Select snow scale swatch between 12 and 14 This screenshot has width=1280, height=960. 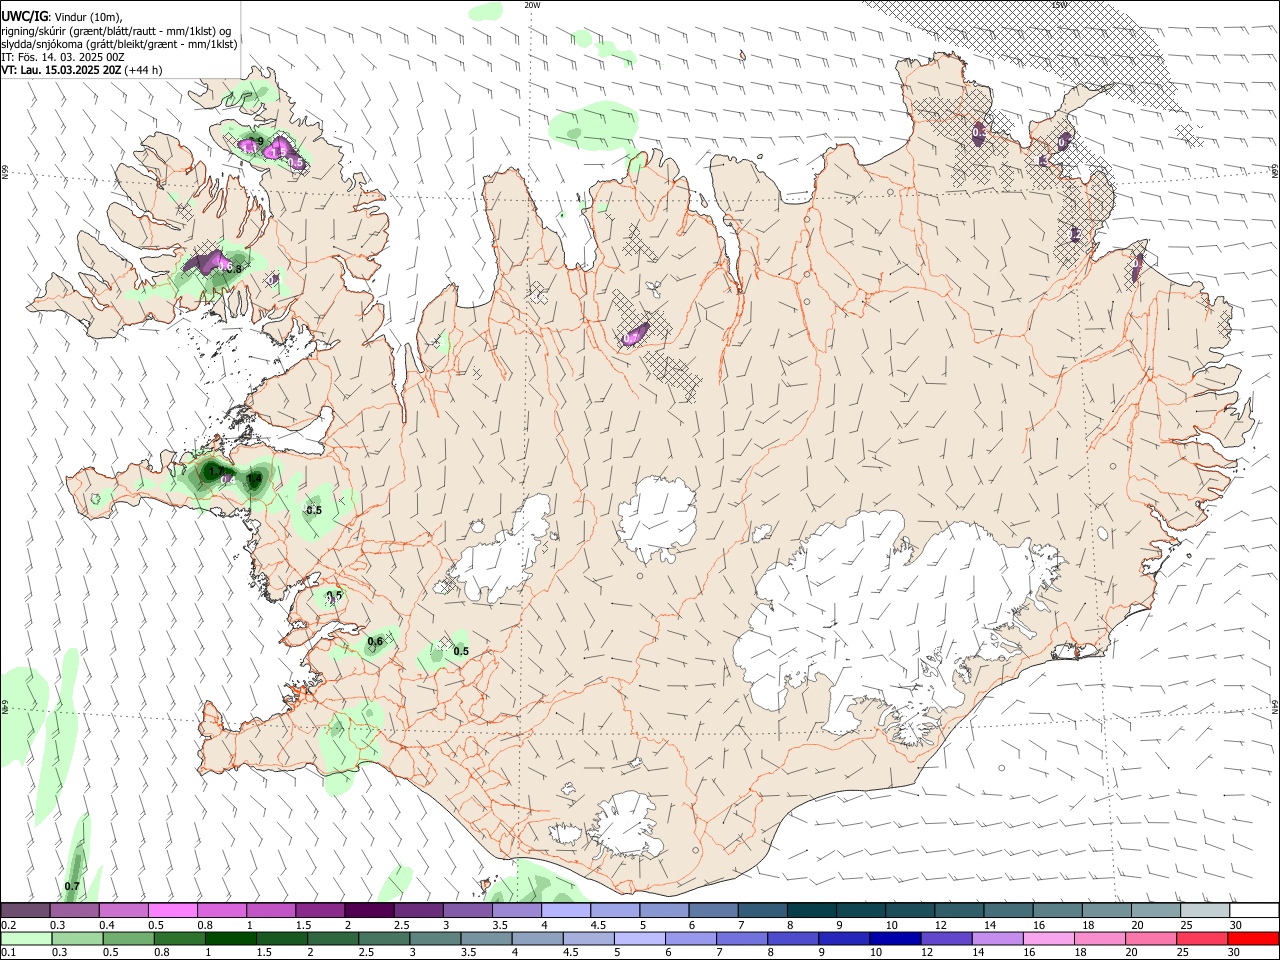959,911
